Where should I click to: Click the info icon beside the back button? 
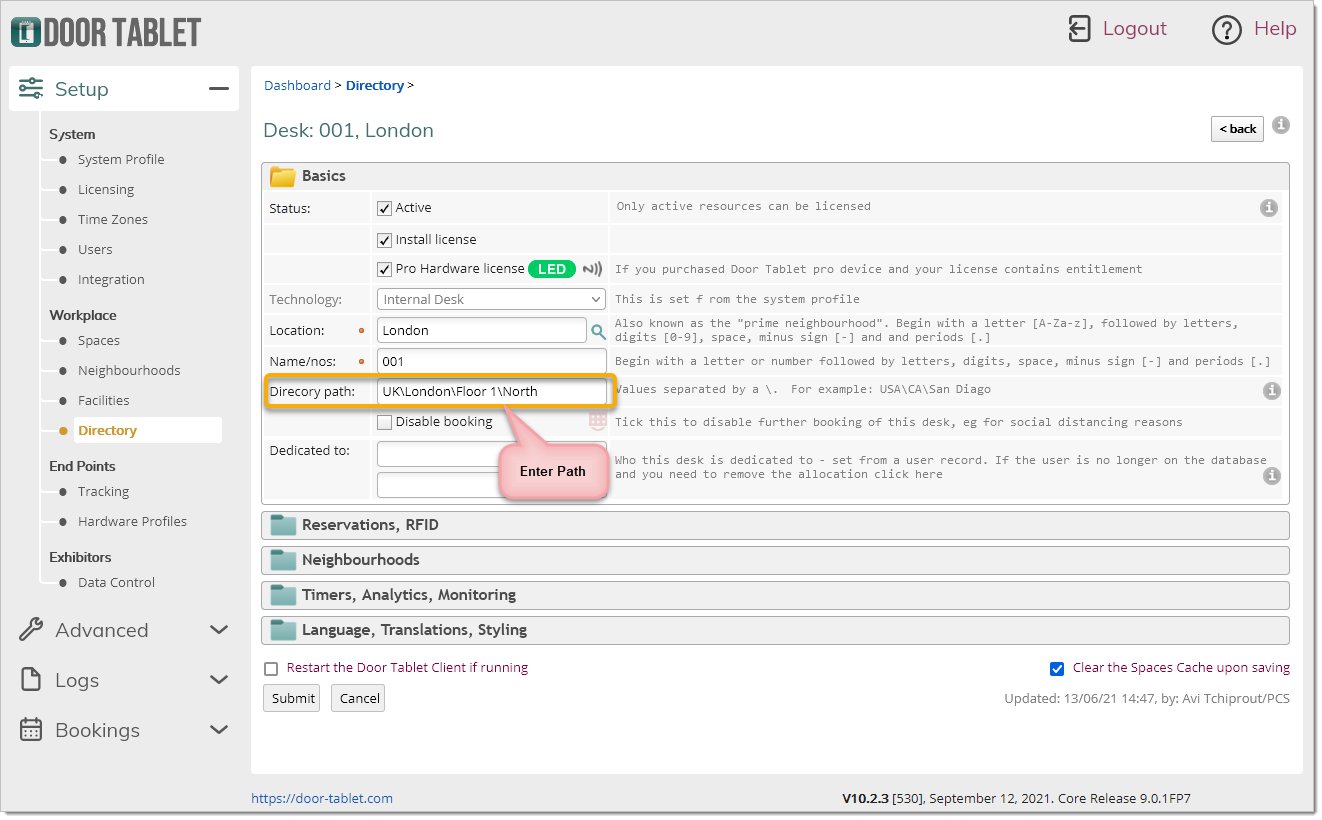point(1281,126)
